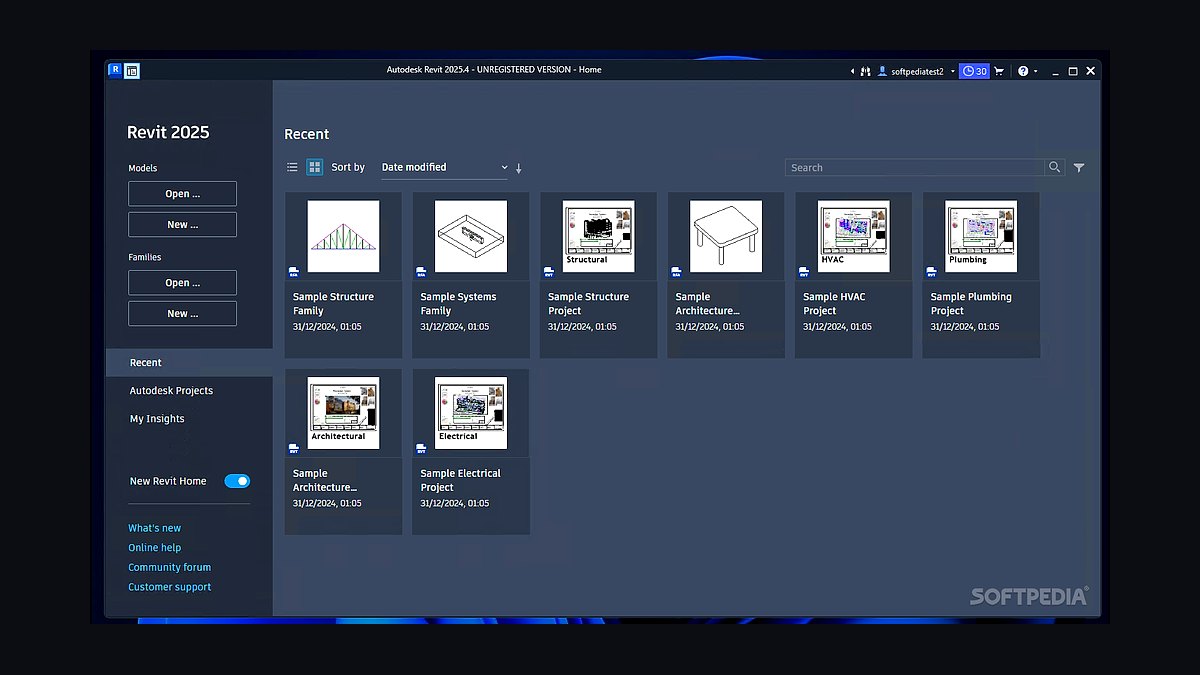This screenshot has width=1200, height=675.
Task: Click the Revit R application logo icon
Action: 116,70
